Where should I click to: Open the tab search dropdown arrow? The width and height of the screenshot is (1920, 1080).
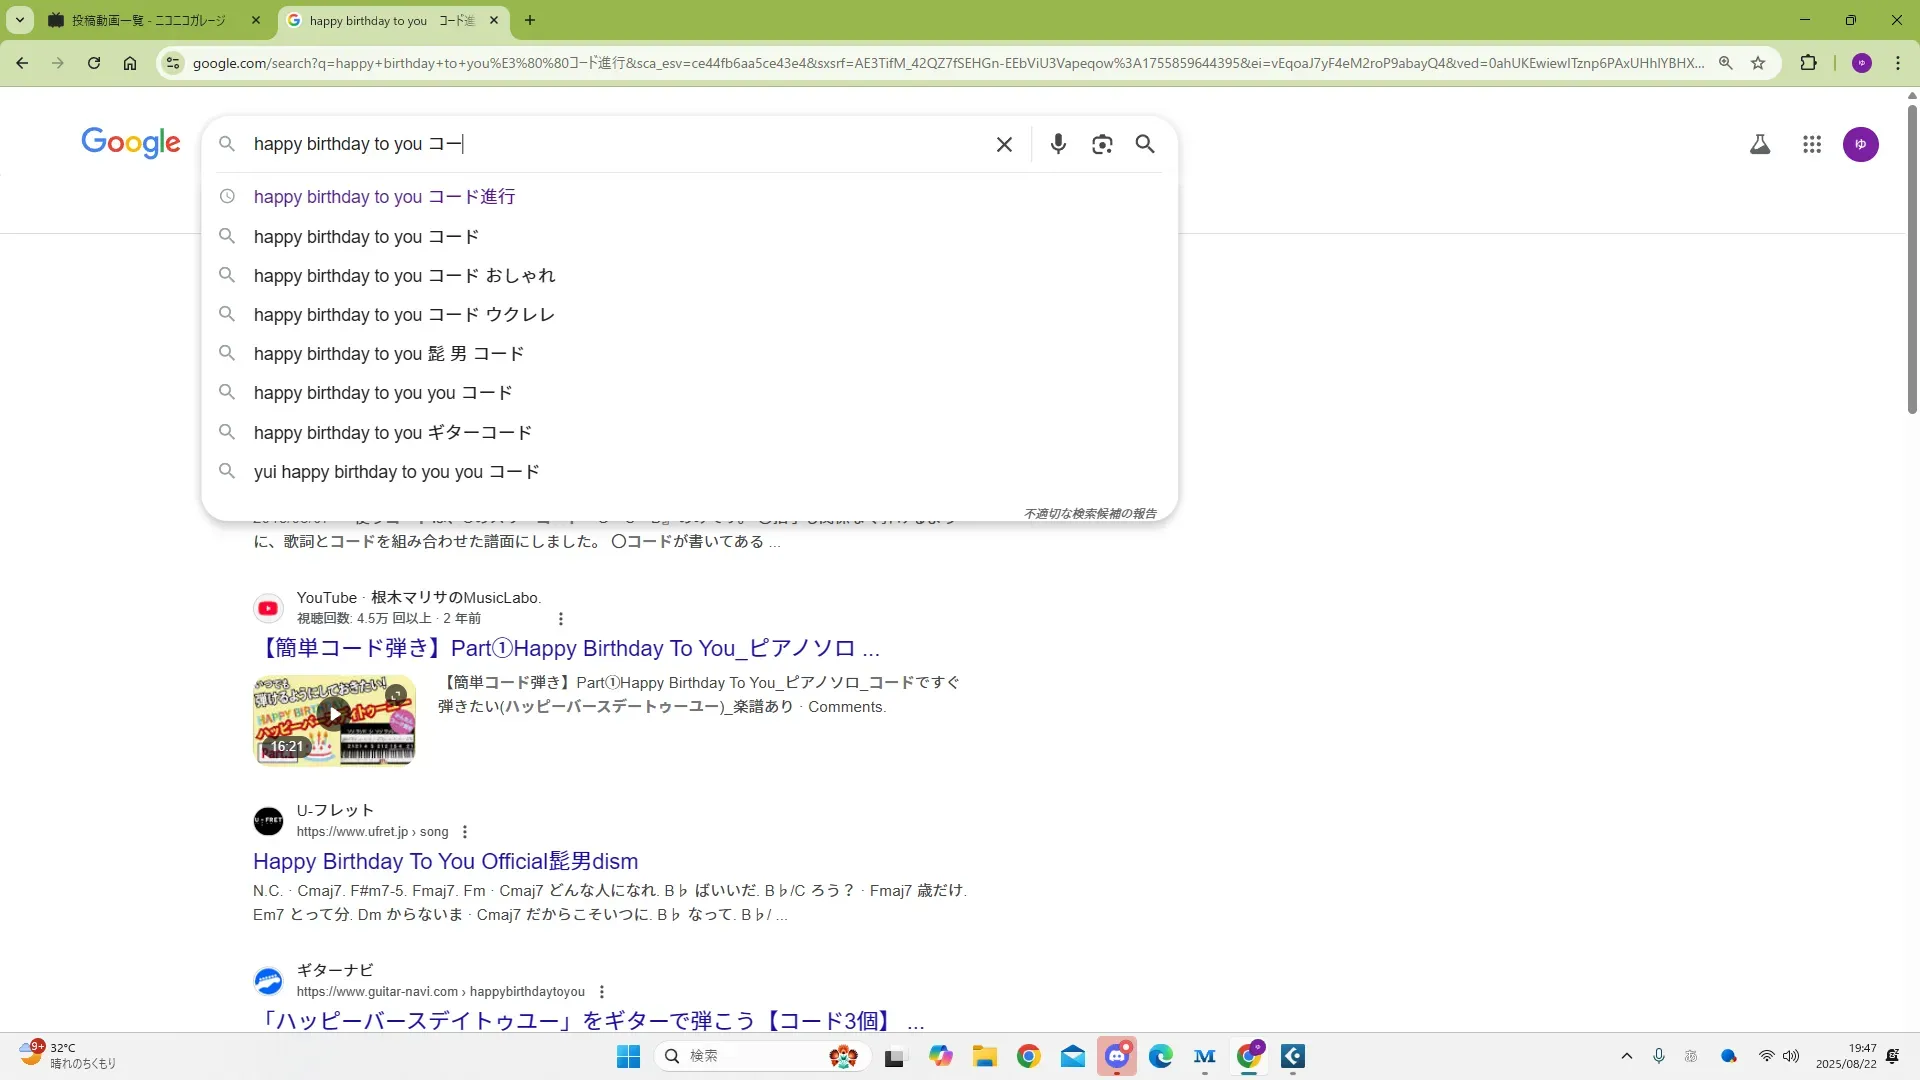pos(19,20)
